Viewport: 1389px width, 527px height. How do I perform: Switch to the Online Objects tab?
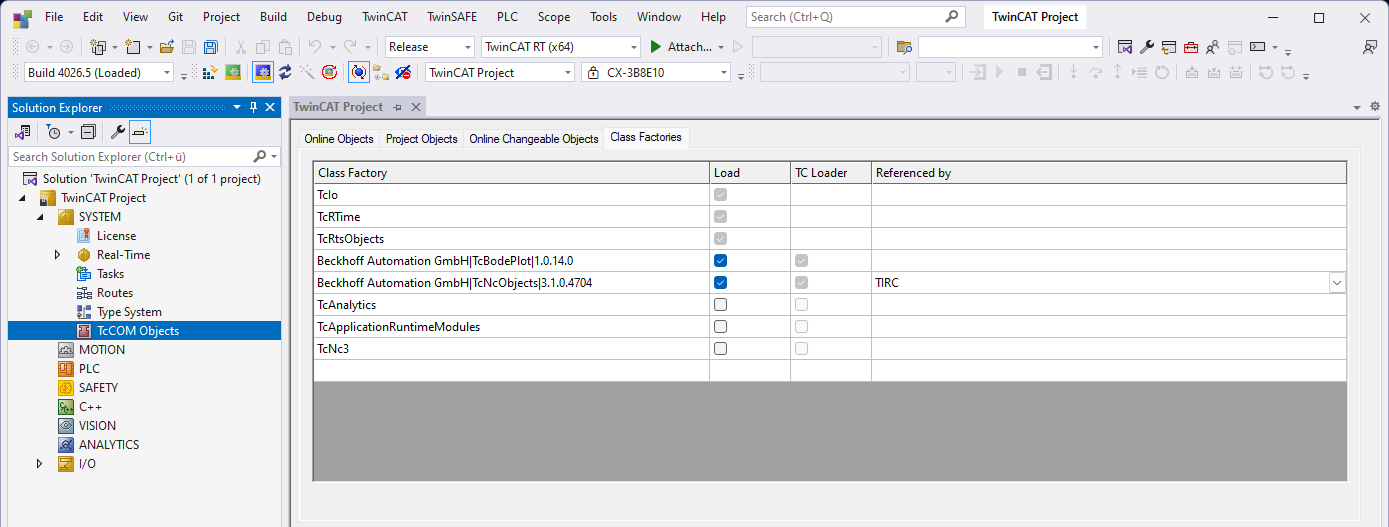tap(339, 139)
